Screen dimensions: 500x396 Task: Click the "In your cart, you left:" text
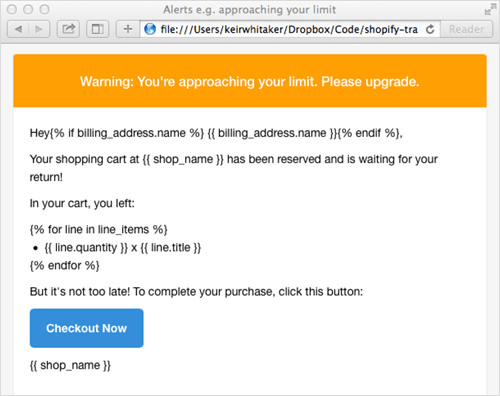point(82,203)
